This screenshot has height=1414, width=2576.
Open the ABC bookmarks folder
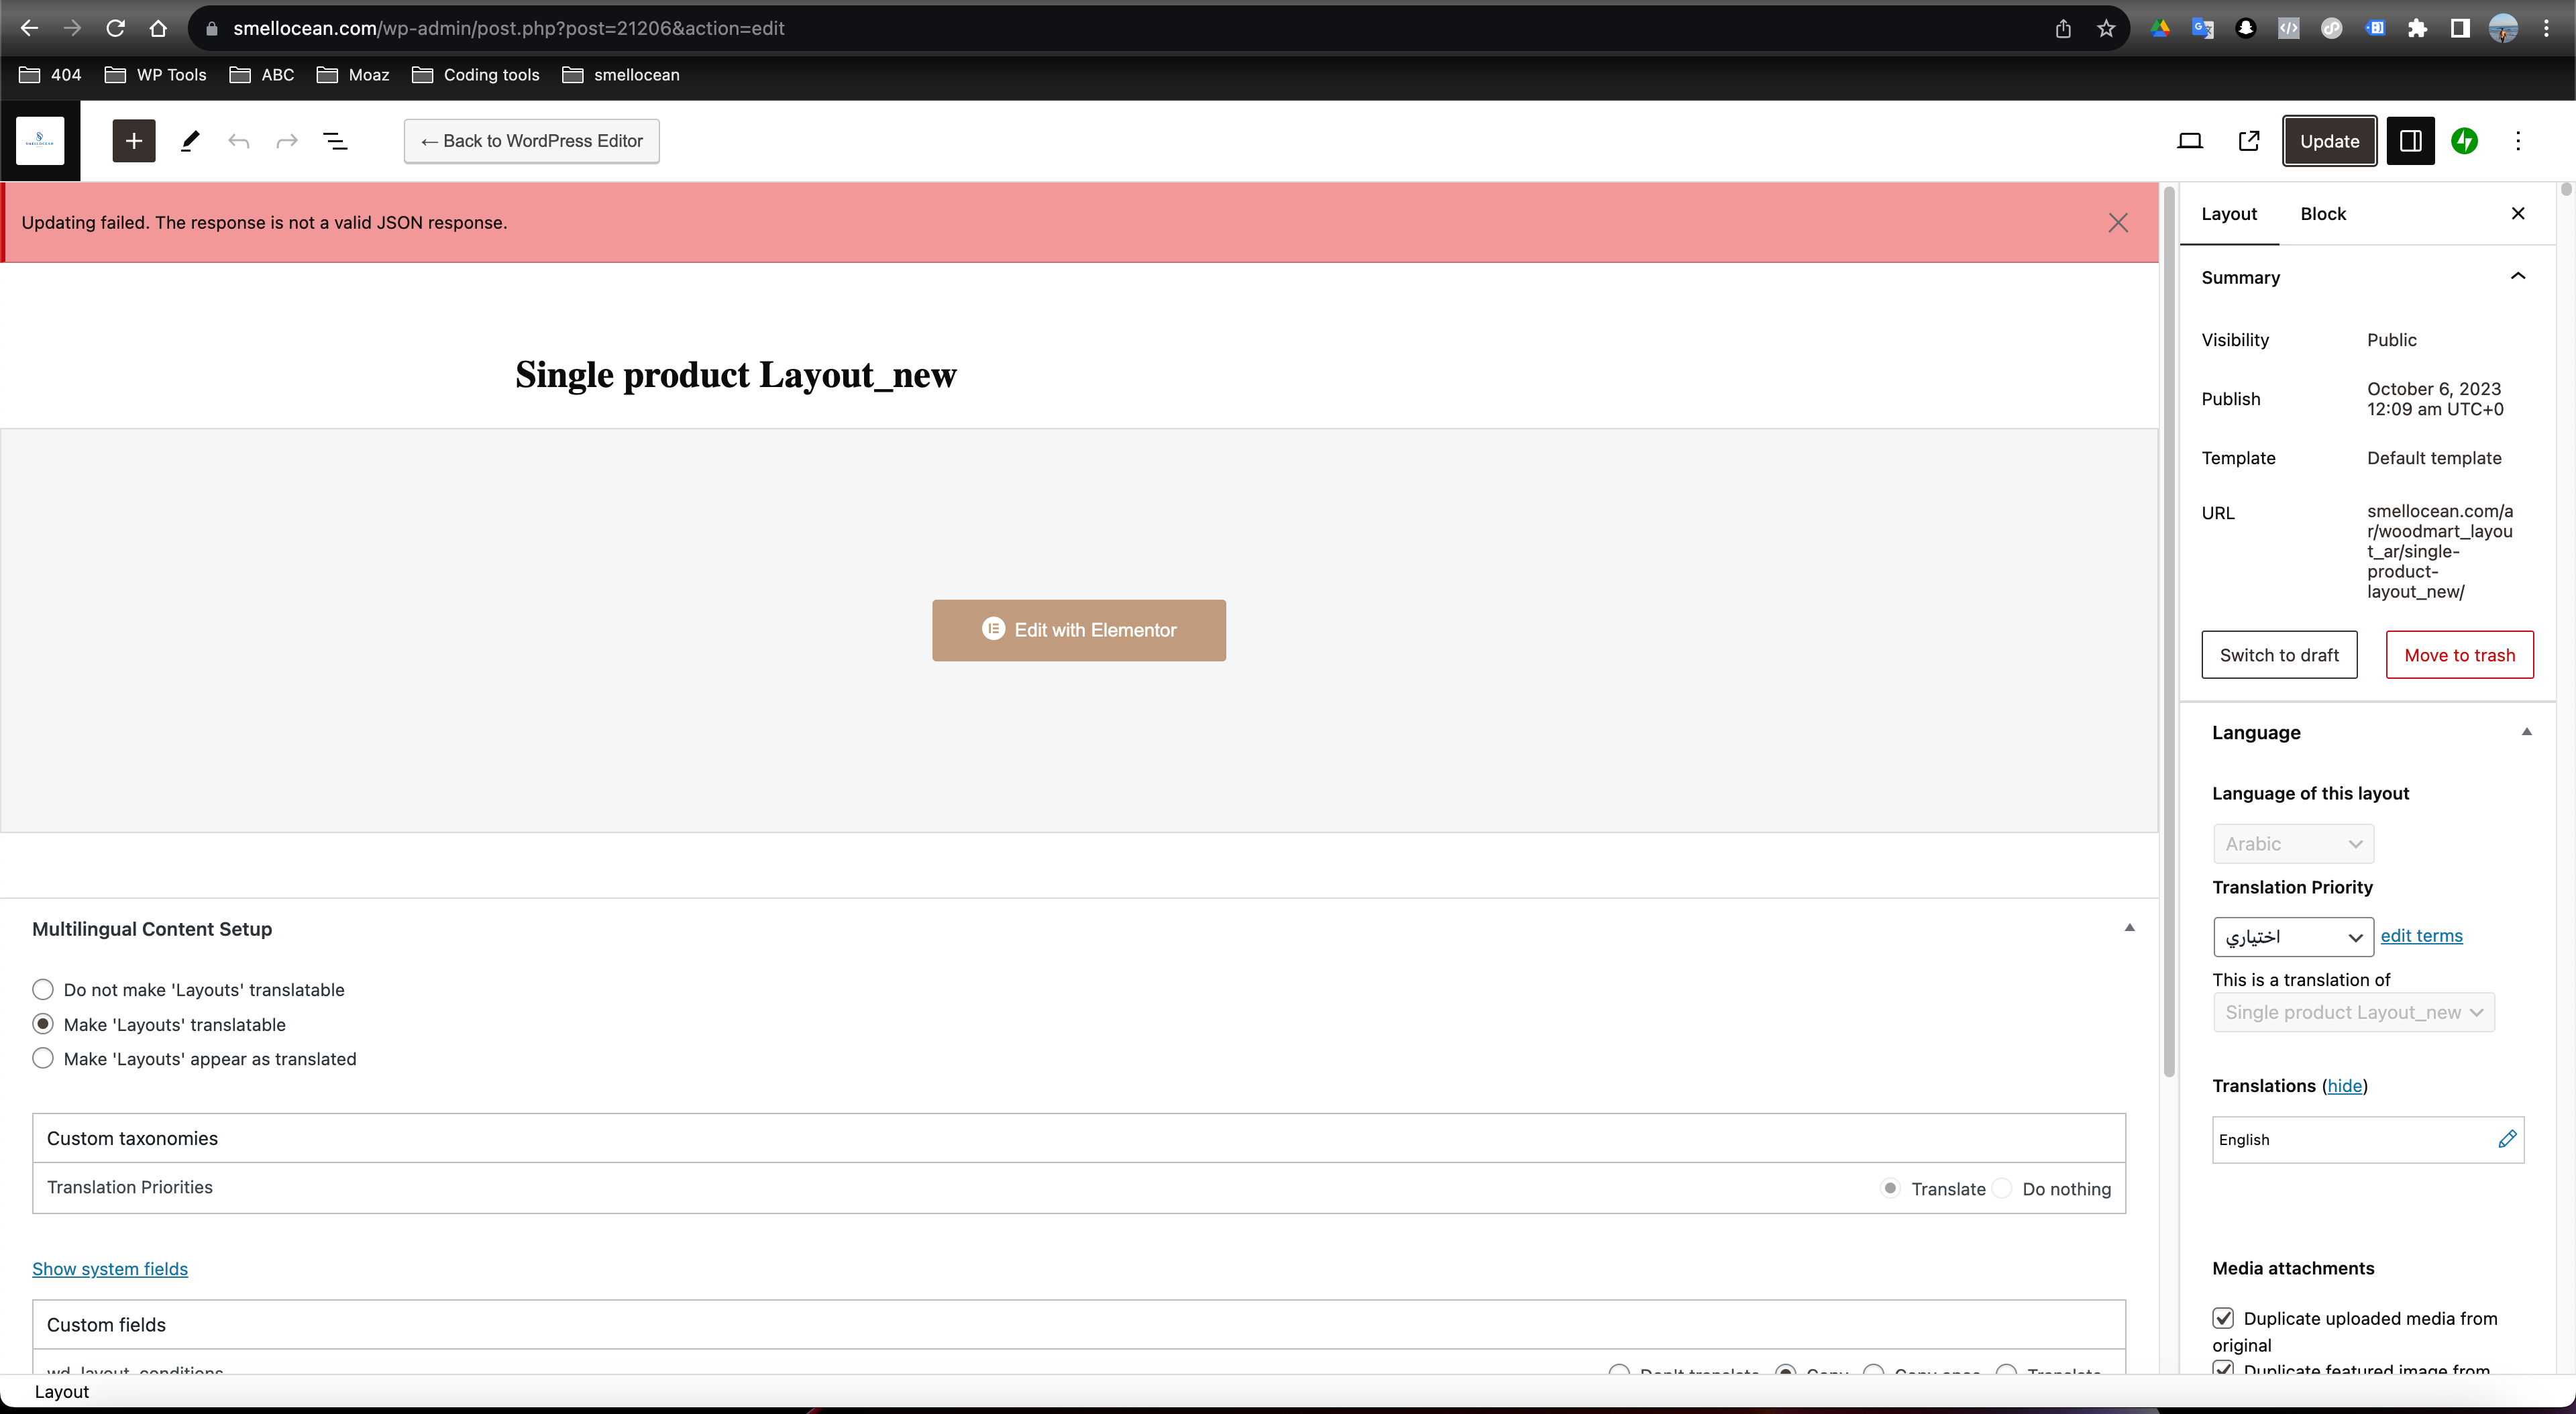[x=262, y=75]
